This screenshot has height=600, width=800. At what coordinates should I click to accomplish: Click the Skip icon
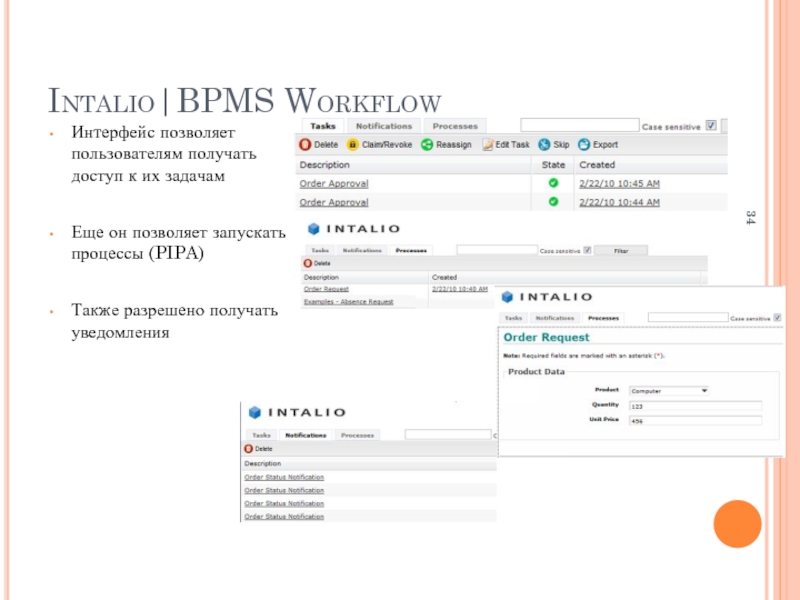pos(544,144)
